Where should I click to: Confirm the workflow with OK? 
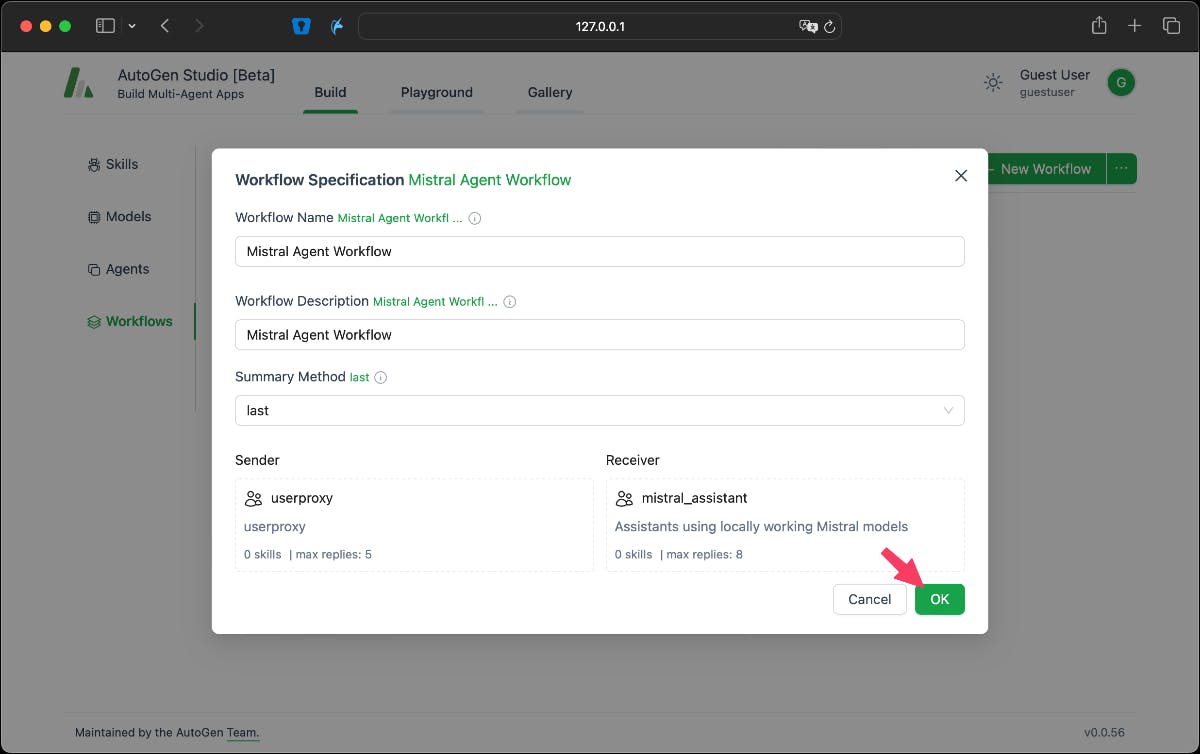(x=940, y=599)
